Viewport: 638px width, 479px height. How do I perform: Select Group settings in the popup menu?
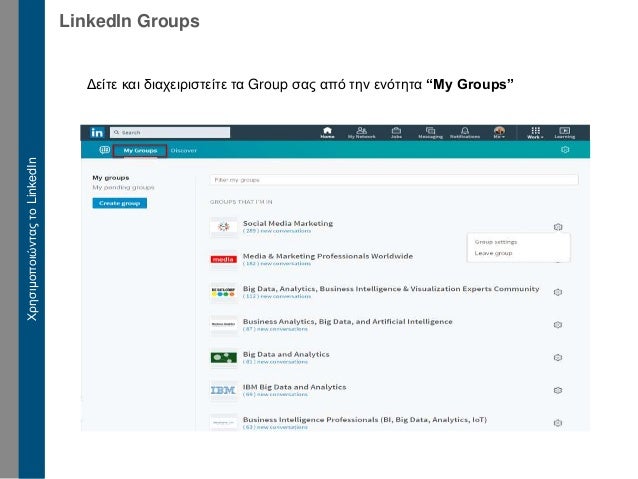coord(495,242)
